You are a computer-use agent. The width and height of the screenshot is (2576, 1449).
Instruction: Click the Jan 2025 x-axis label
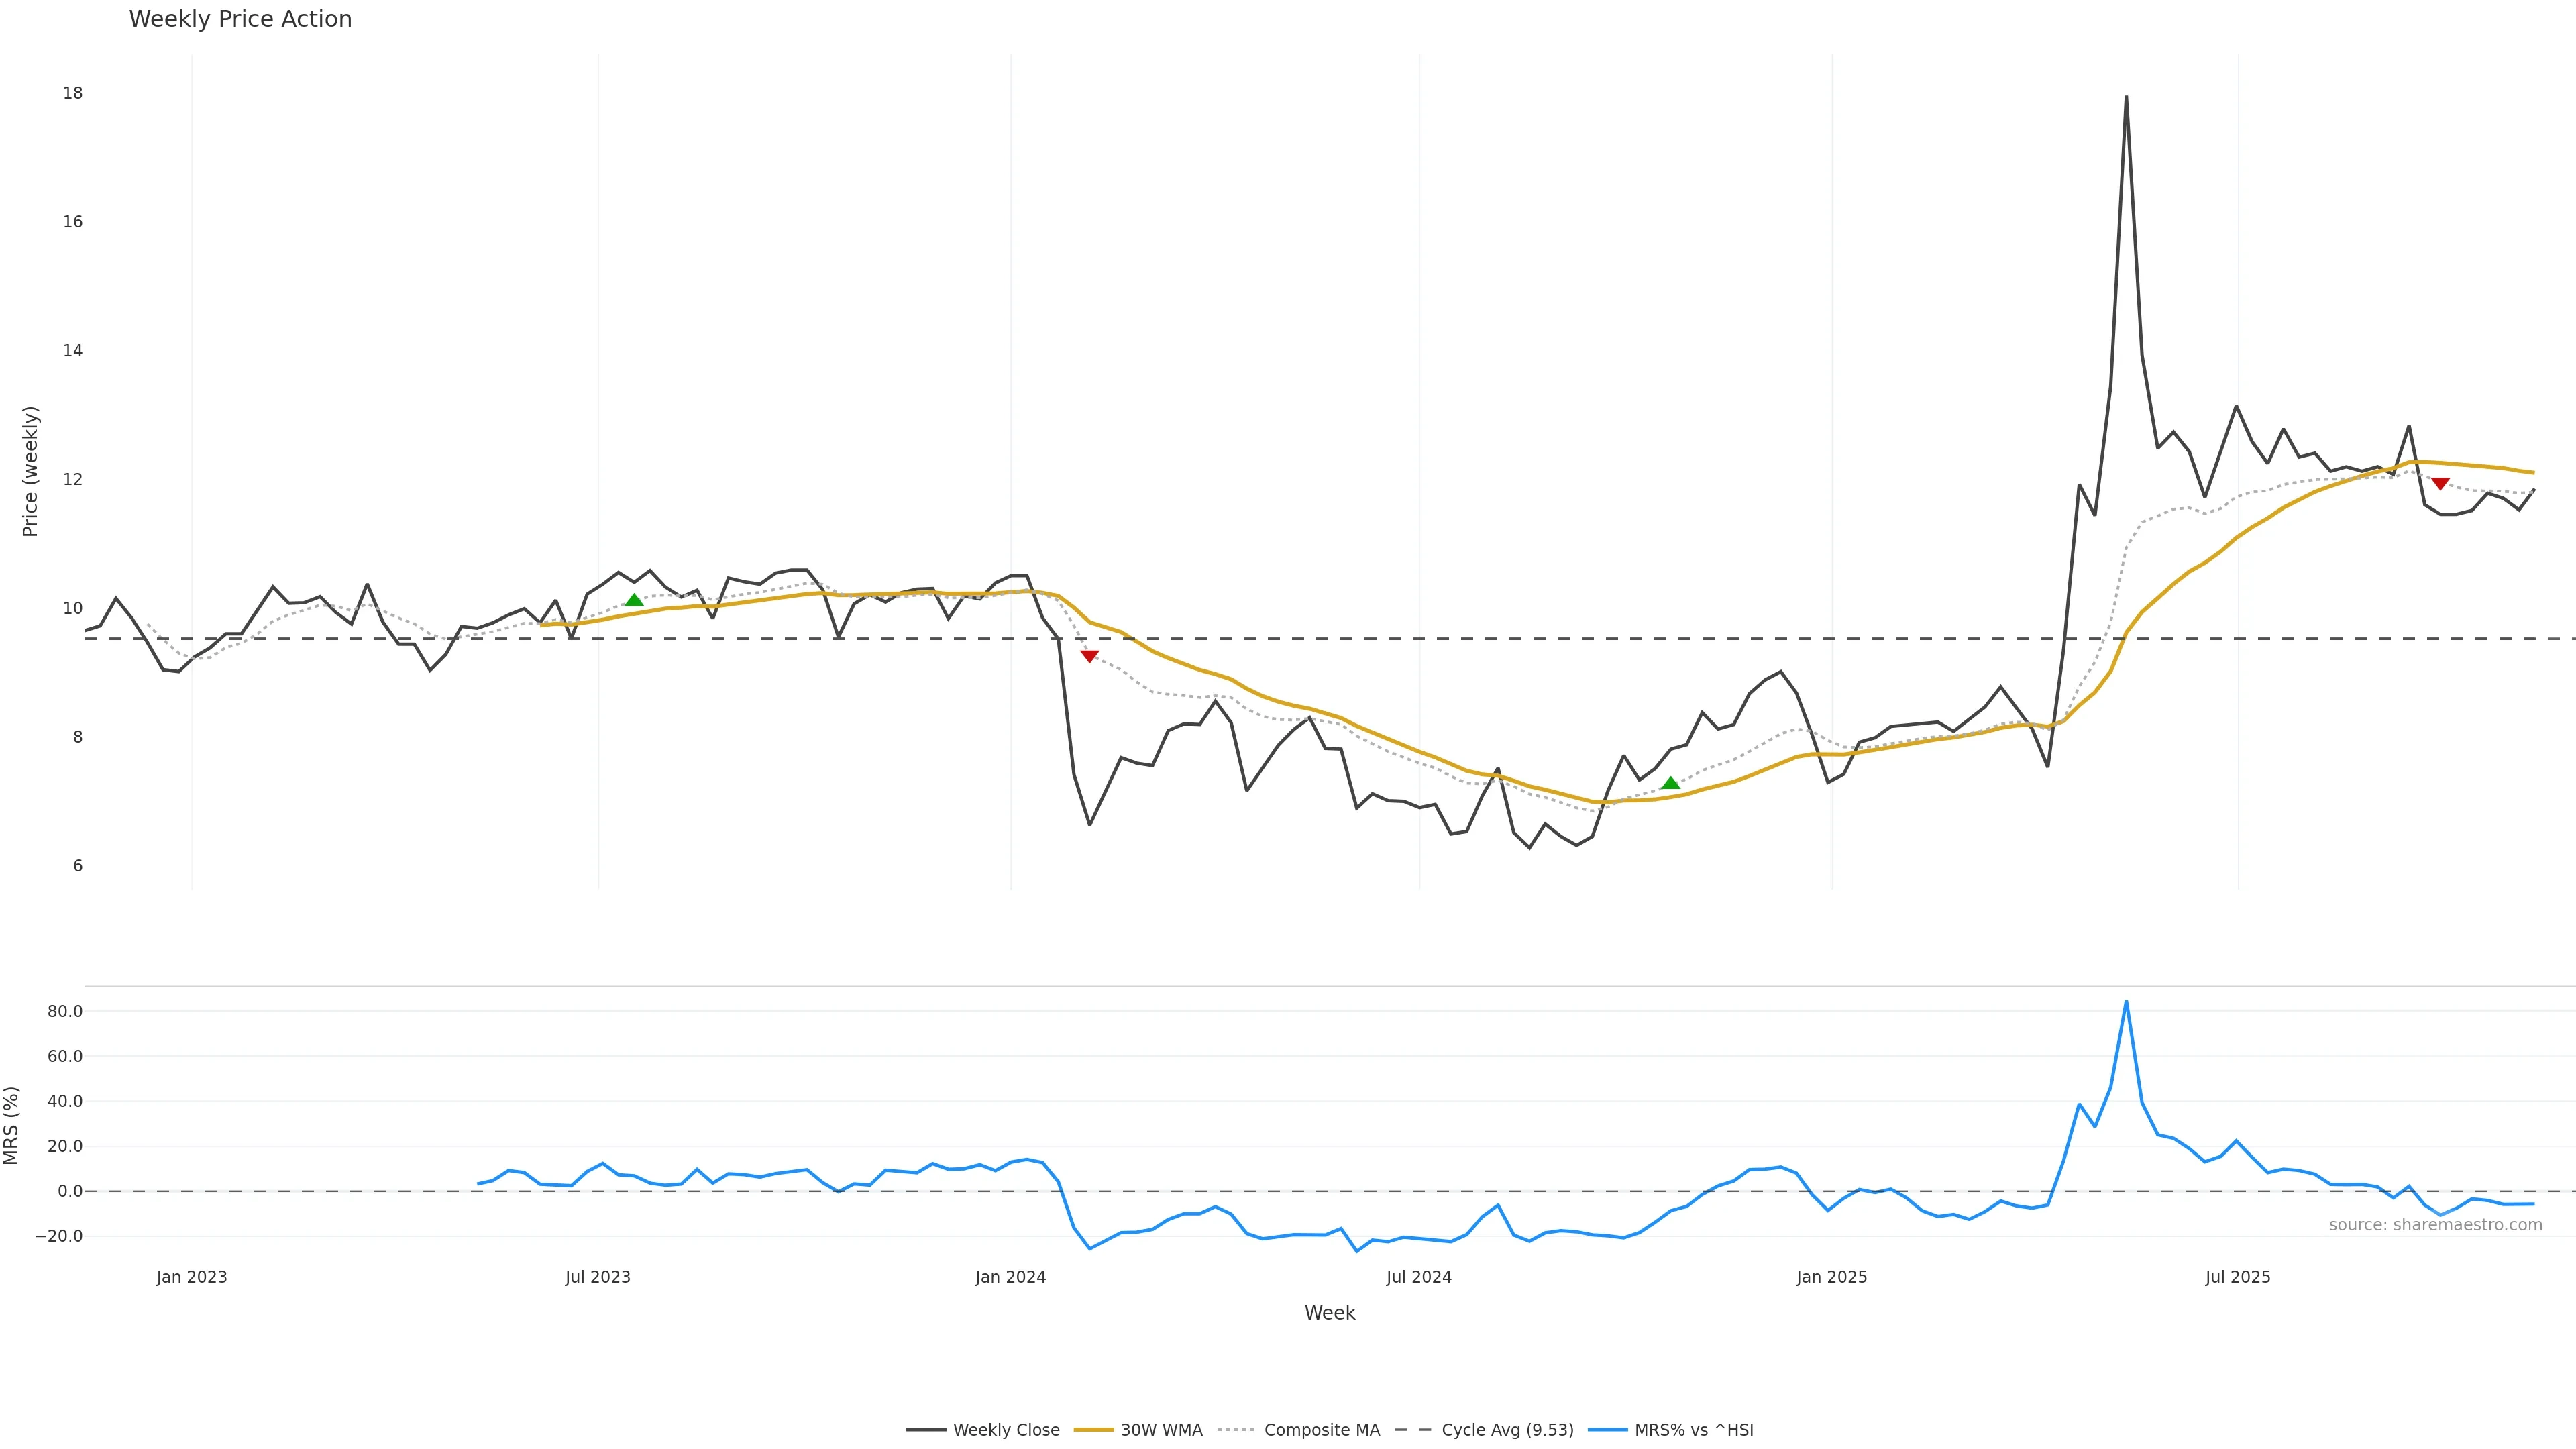click(1832, 1277)
